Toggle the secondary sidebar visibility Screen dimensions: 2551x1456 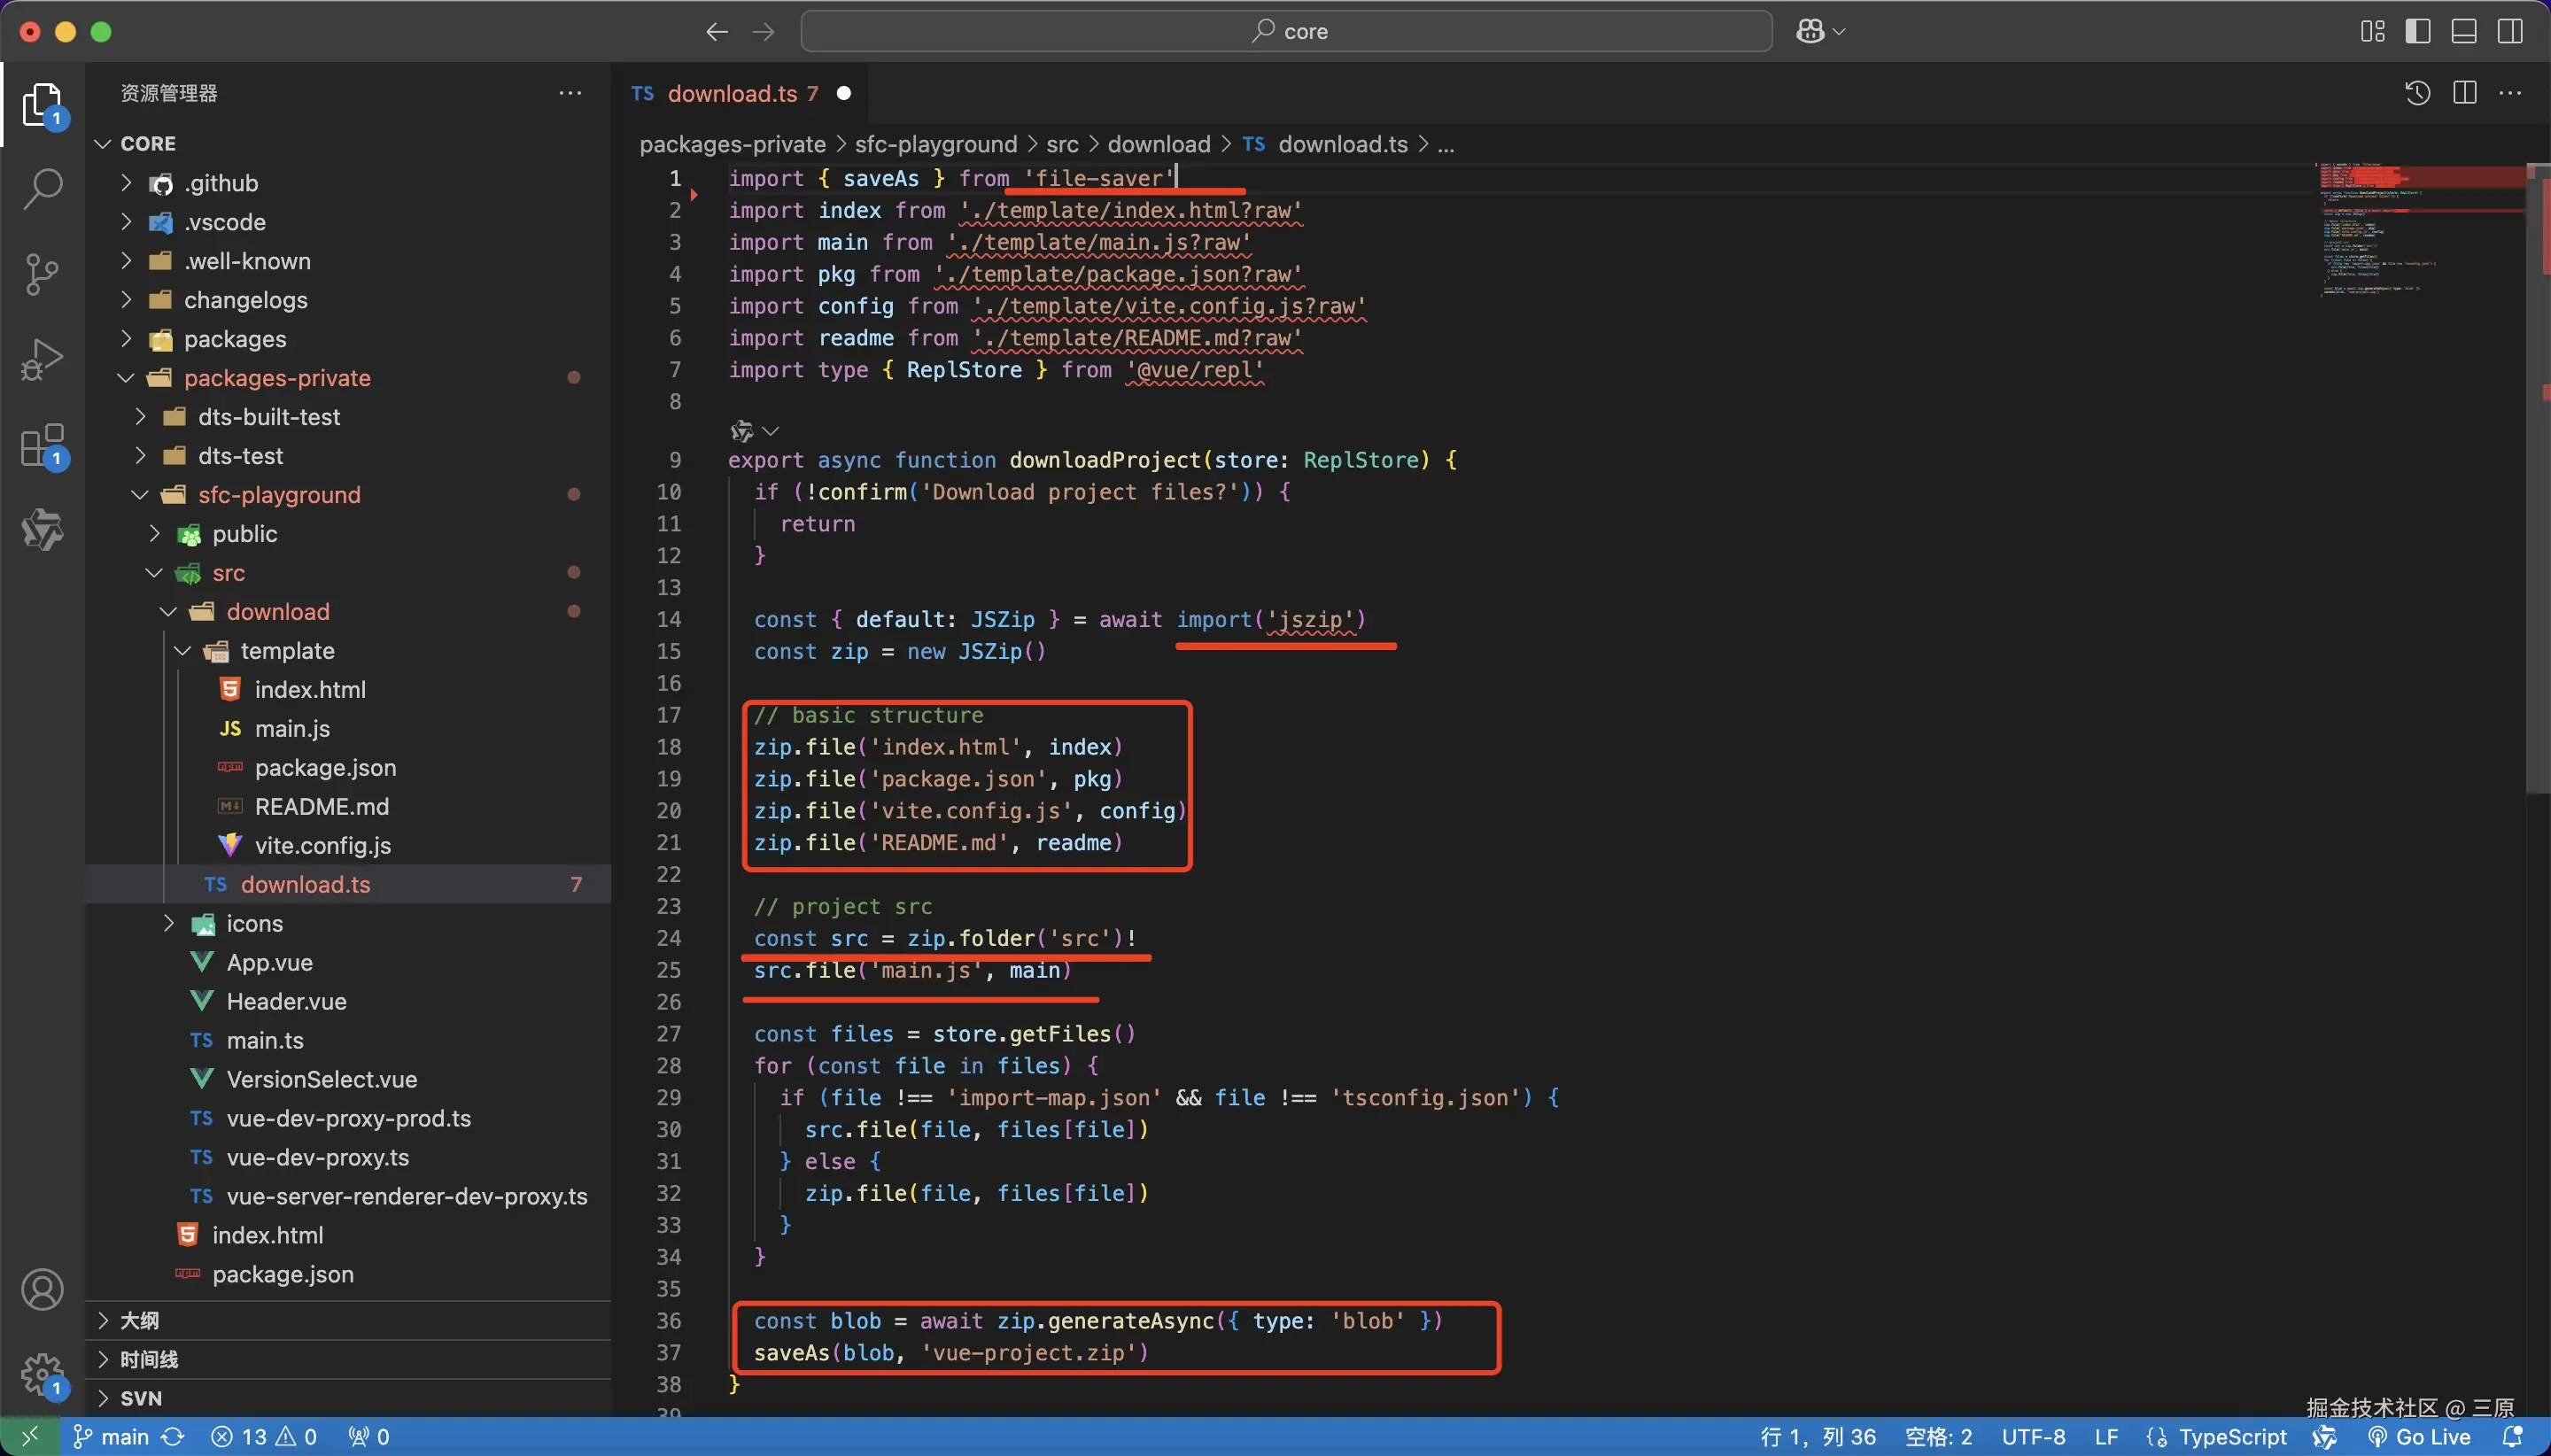coord(2510,31)
